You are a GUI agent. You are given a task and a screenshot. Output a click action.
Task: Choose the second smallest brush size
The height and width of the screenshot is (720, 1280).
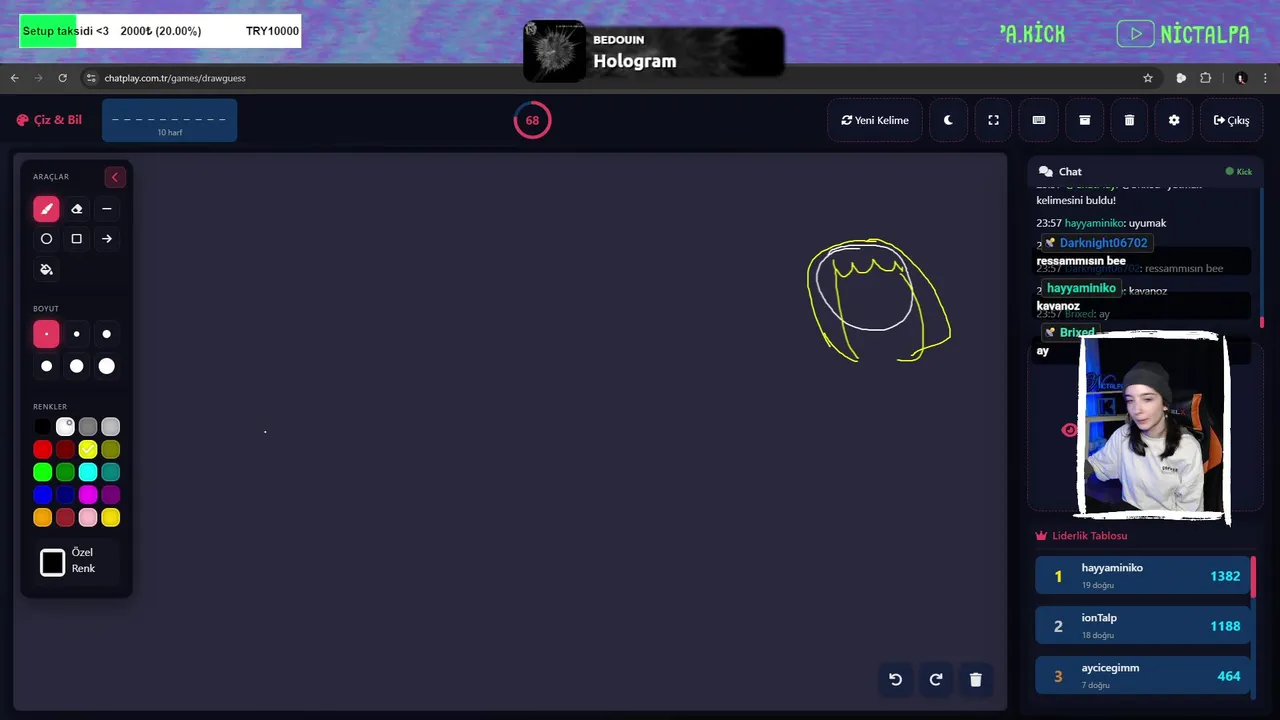(x=76, y=334)
